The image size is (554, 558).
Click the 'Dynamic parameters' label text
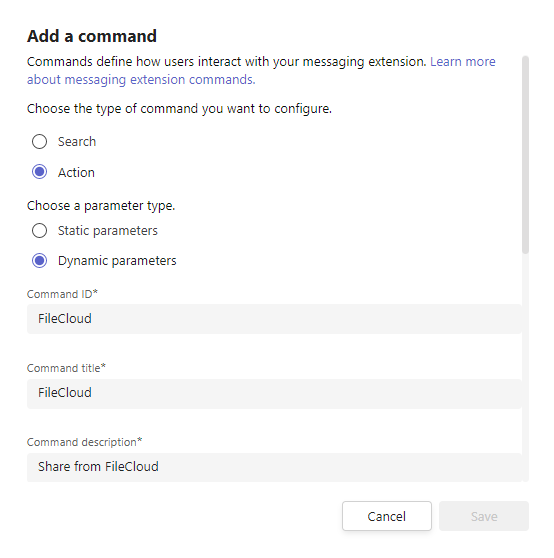tap(117, 261)
